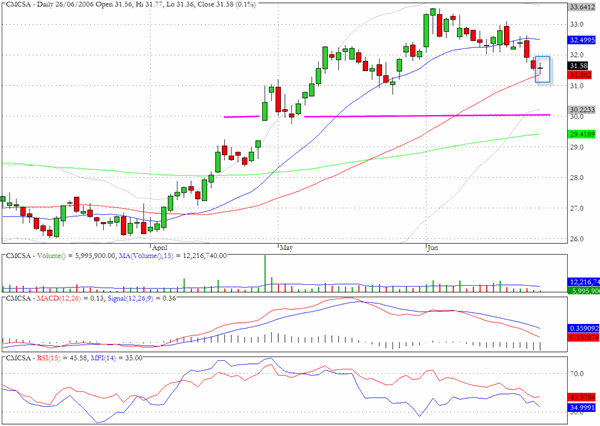The width and height of the screenshot is (600, 426).
Task: Click the gray 33.6412 upper band label
Action: pyautogui.click(x=582, y=7)
